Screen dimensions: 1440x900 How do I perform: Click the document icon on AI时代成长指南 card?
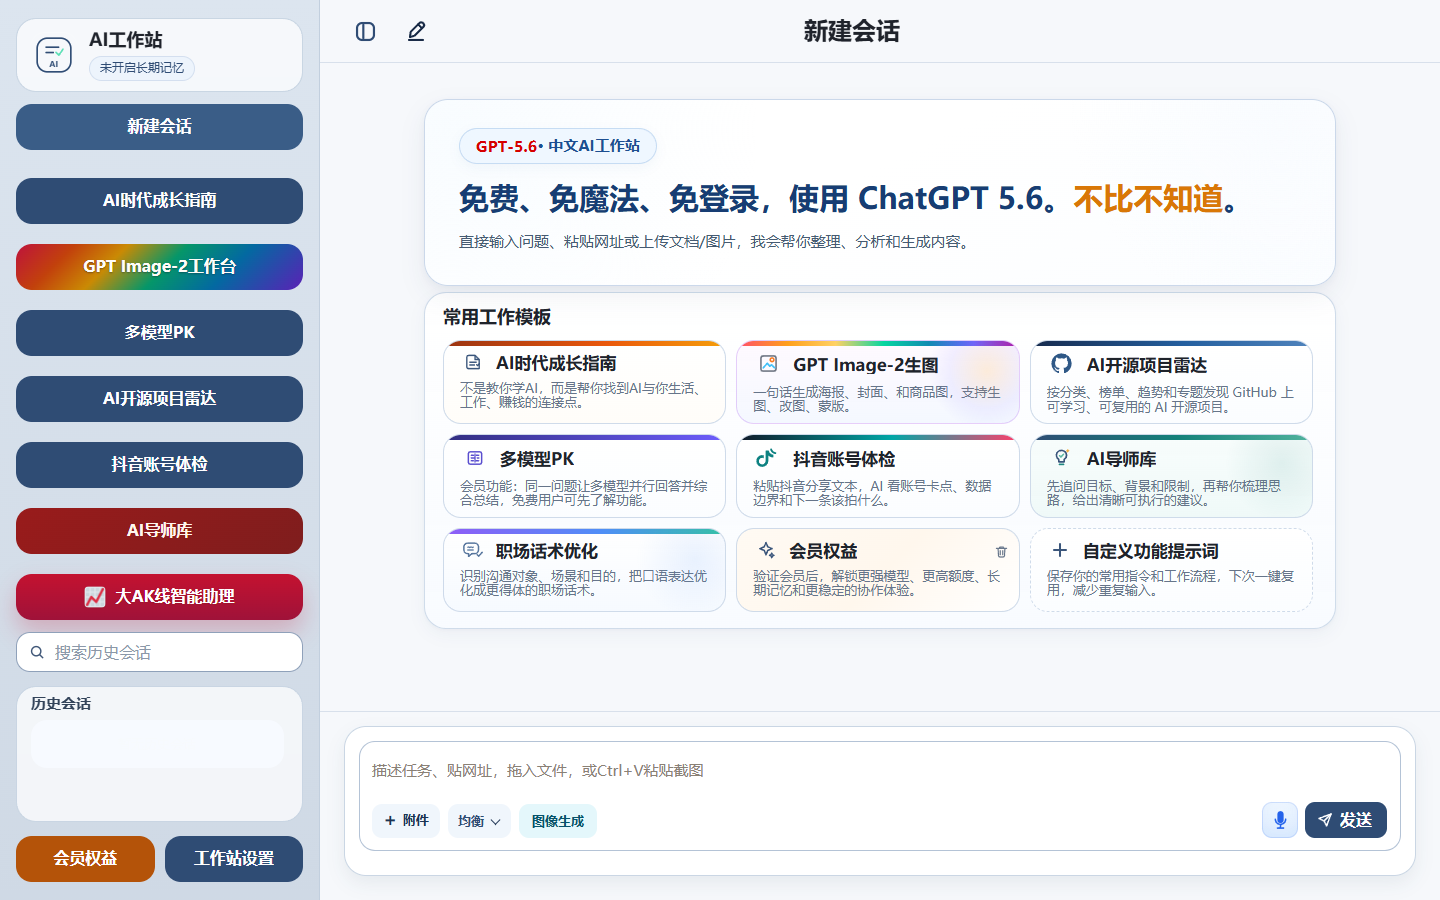point(473,363)
